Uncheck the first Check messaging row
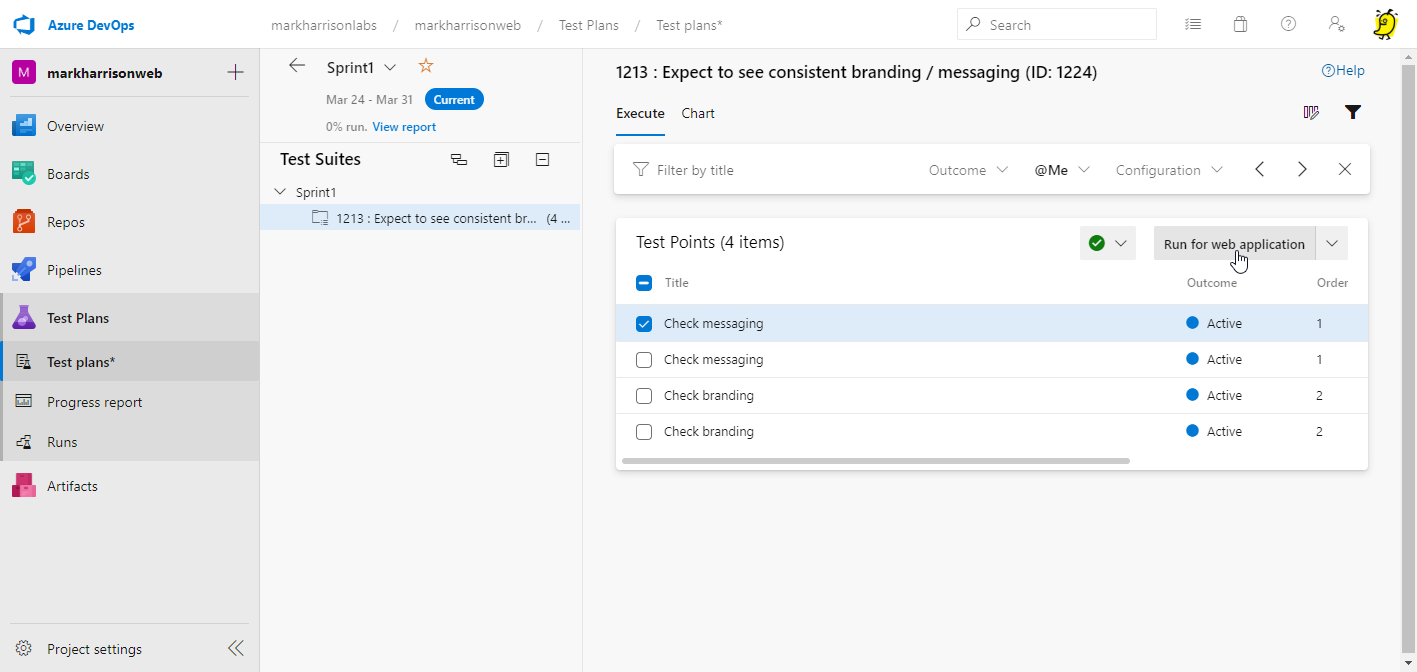 click(x=644, y=324)
